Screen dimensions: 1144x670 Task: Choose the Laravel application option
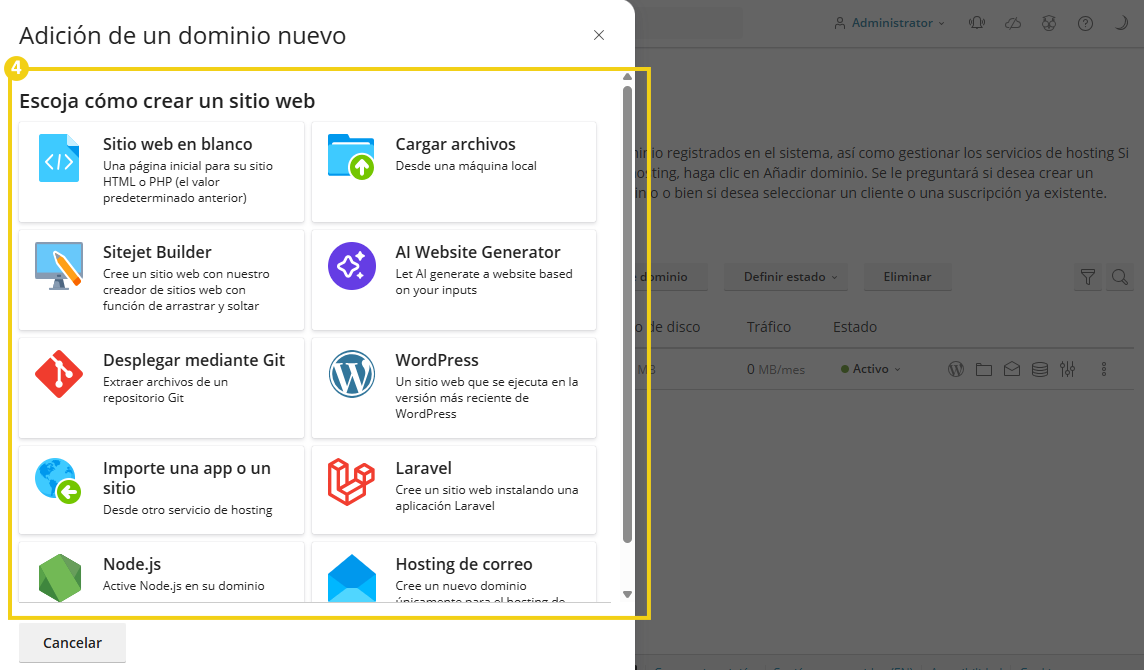pyautogui.click(x=453, y=489)
